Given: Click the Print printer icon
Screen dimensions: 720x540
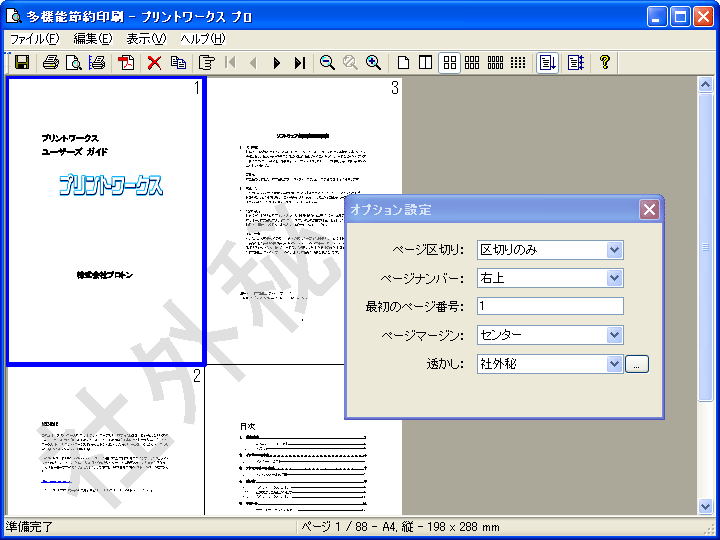Looking at the screenshot, I should [x=51, y=62].
